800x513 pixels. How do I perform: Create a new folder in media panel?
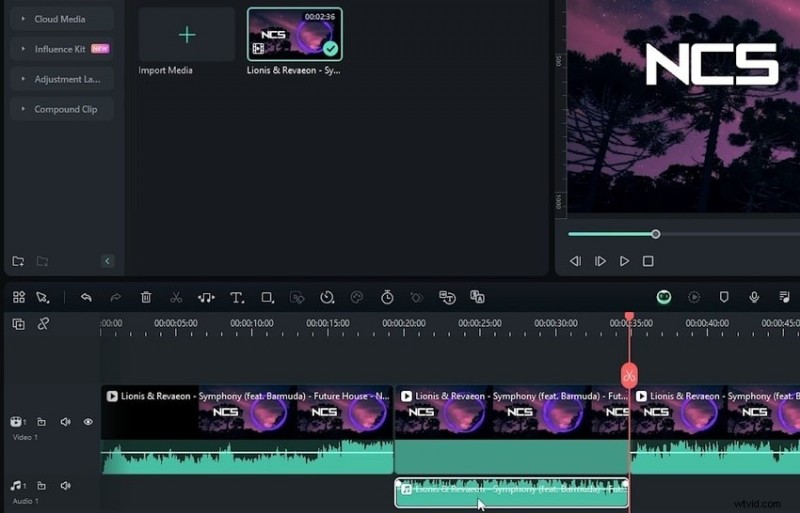coord(18,261)
